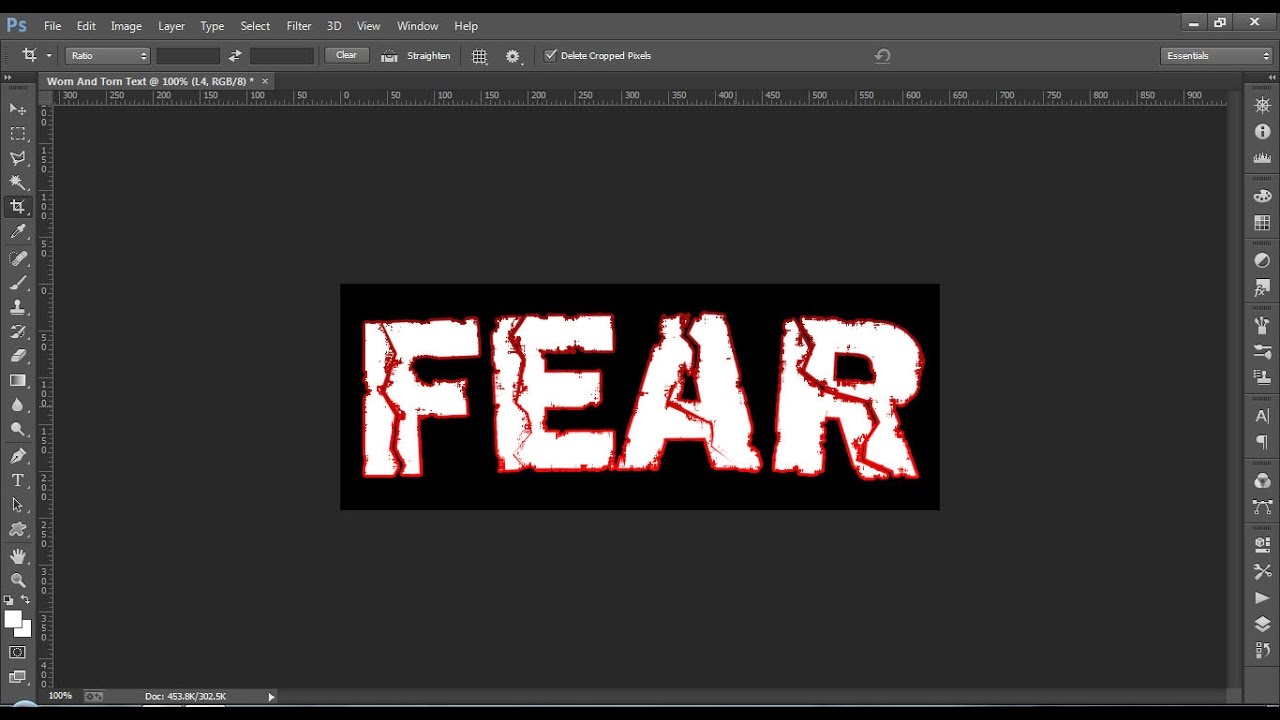Viewport: 1280px width, 720px height.
Task: Click the Straighten button
Action: (417, 56)
